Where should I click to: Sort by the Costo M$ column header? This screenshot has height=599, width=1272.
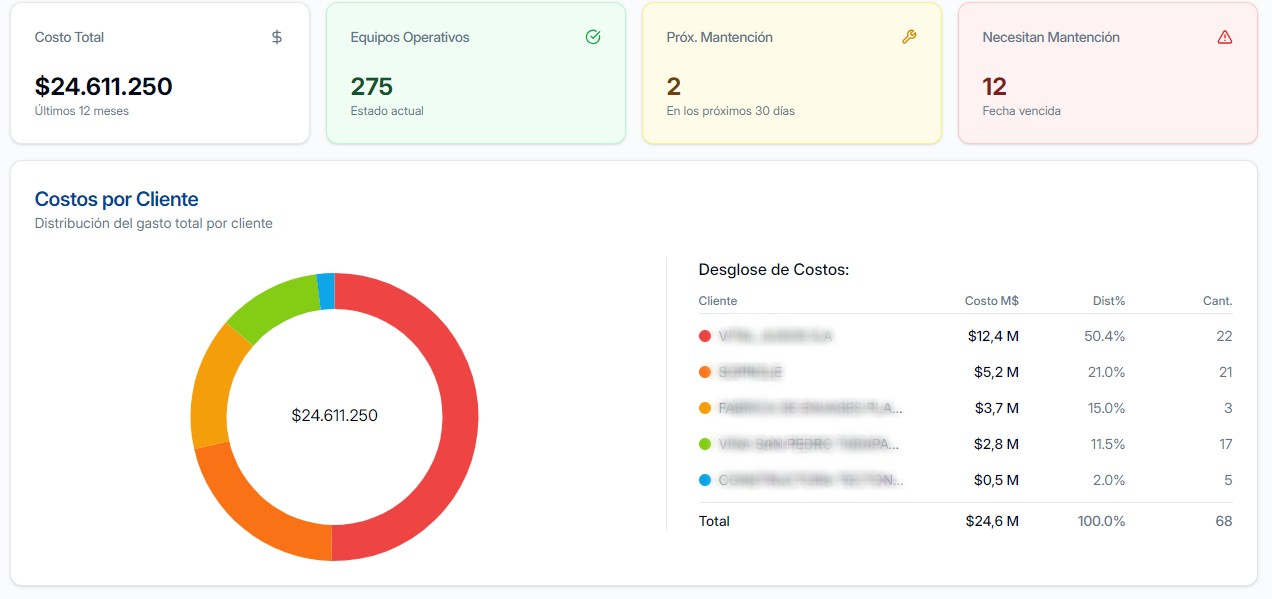(x=991, y=301)
